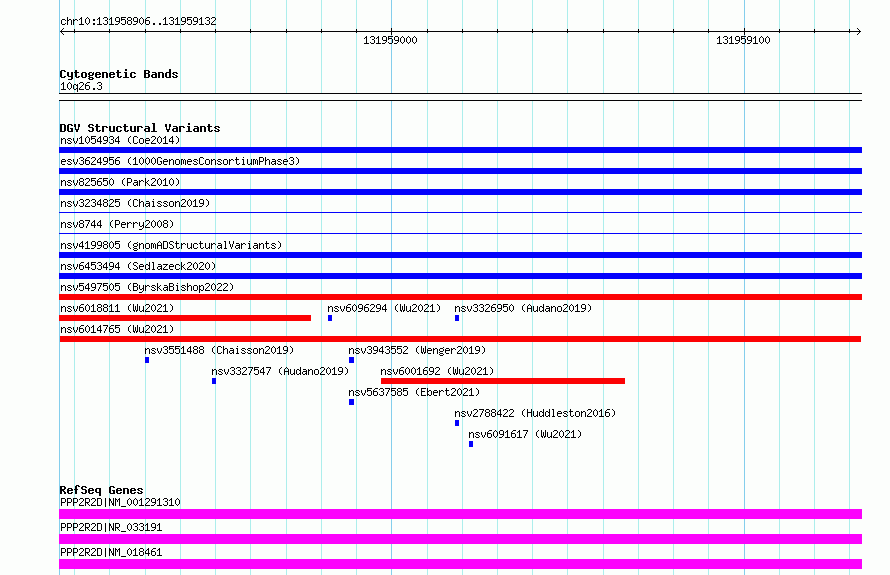The width and height of the screenshot is (890, 575).
Task: Click nsv3943552 (Wenger2019) variant label
Action: (417, 350)
